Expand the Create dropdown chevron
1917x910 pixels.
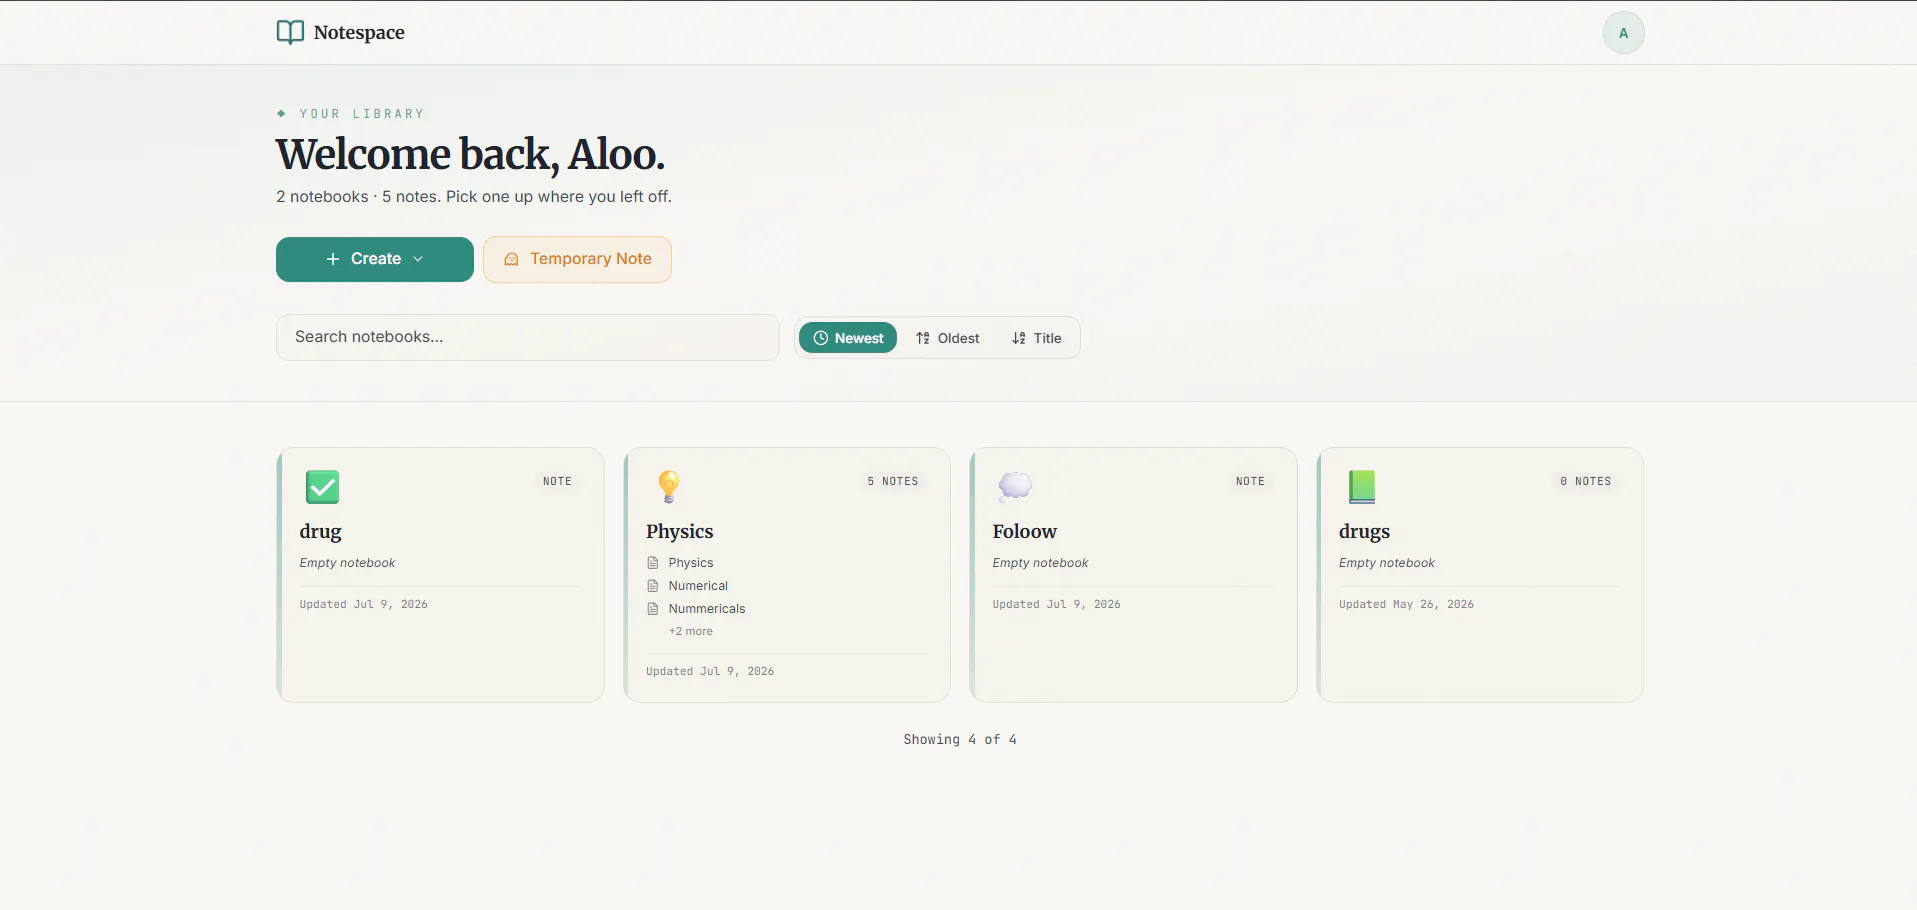click(418, 259)
